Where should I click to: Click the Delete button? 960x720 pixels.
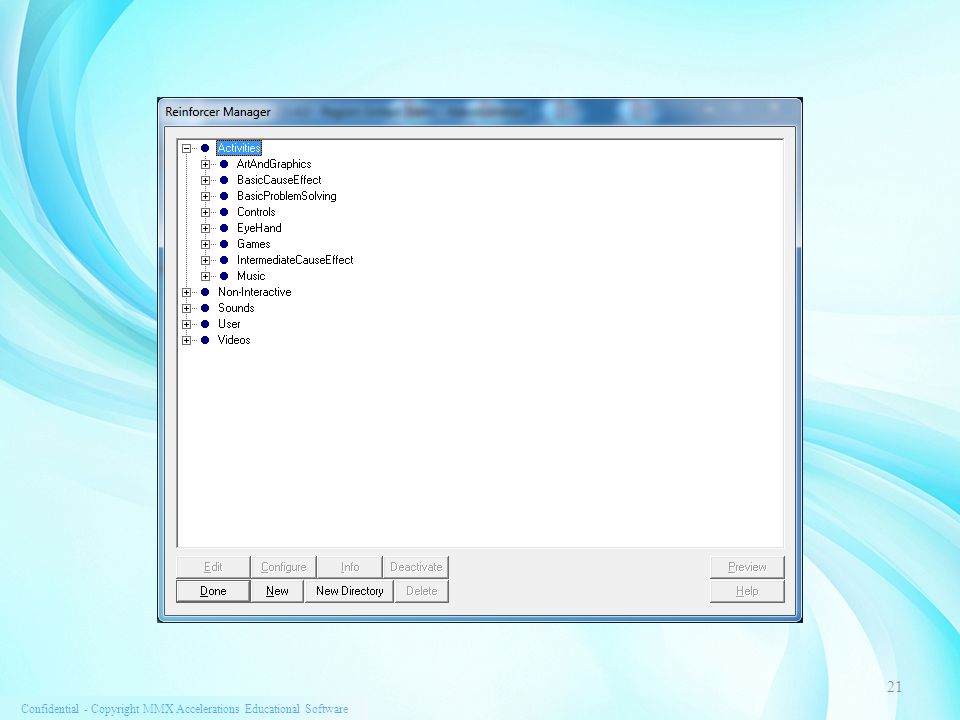tap(422, 591)
